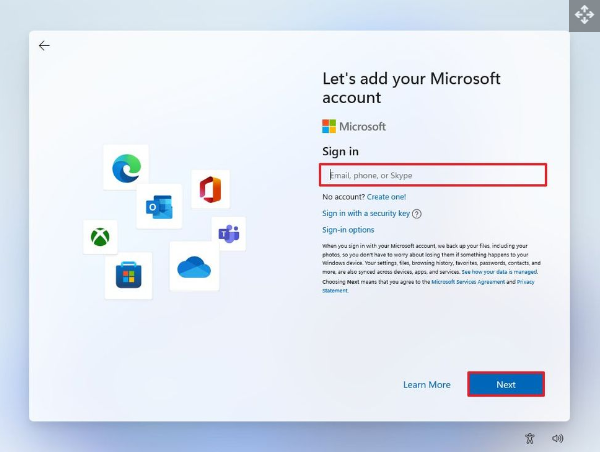Image resolution: width=600 pixels, height=452 pixels.
Task: Click the Learn More button
Action: [x=427, y=384]
